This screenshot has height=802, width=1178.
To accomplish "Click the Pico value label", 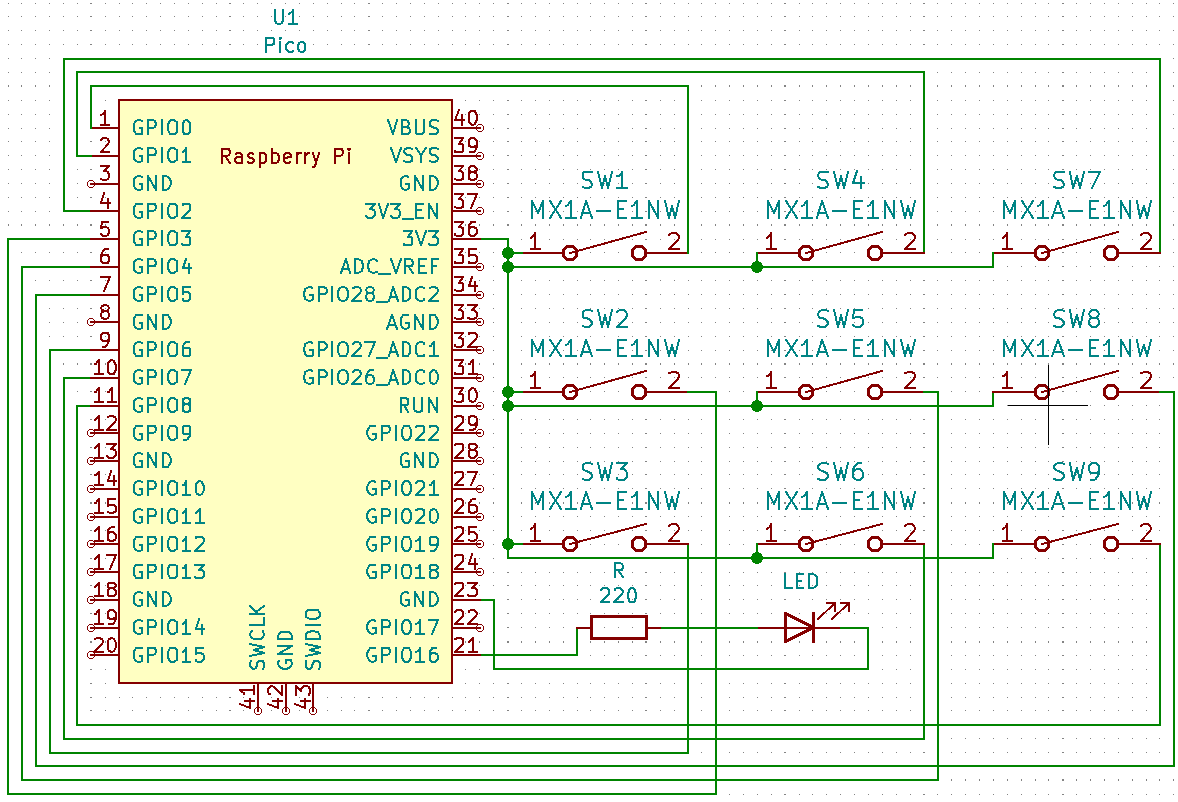I will 285,46.
